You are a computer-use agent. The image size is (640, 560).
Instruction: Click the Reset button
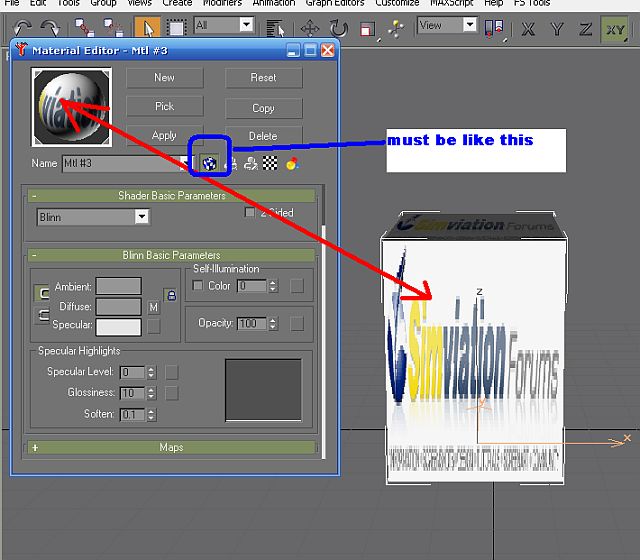point(264,78)
